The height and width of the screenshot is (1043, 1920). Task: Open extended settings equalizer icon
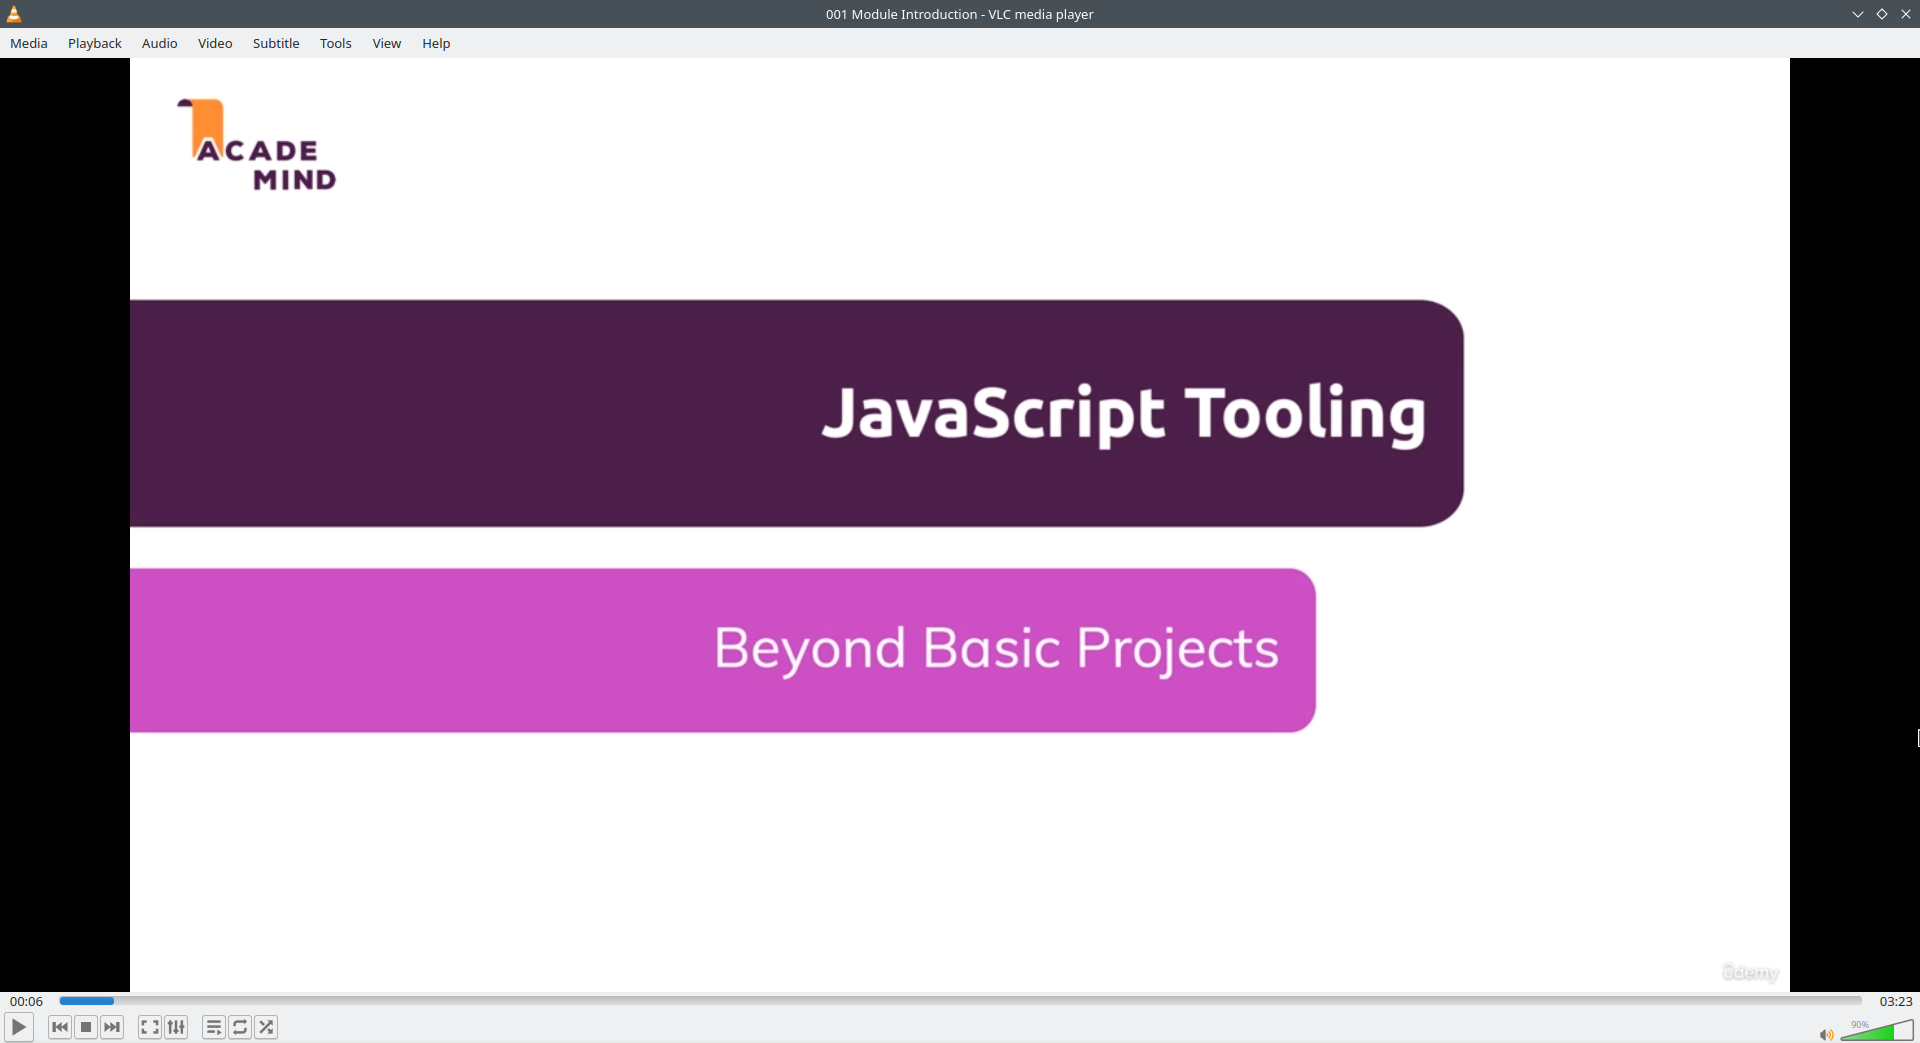click(176, 1027)
